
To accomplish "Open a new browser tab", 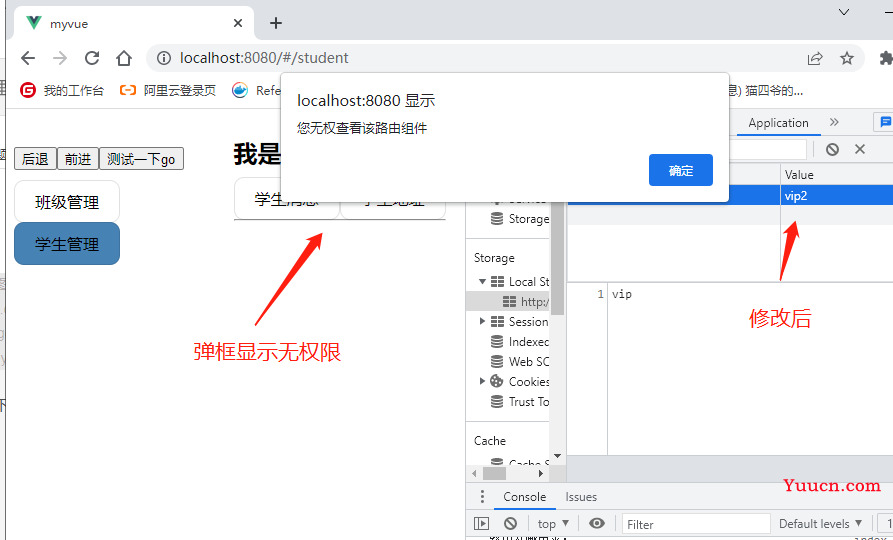I will (x=276, y=23).
